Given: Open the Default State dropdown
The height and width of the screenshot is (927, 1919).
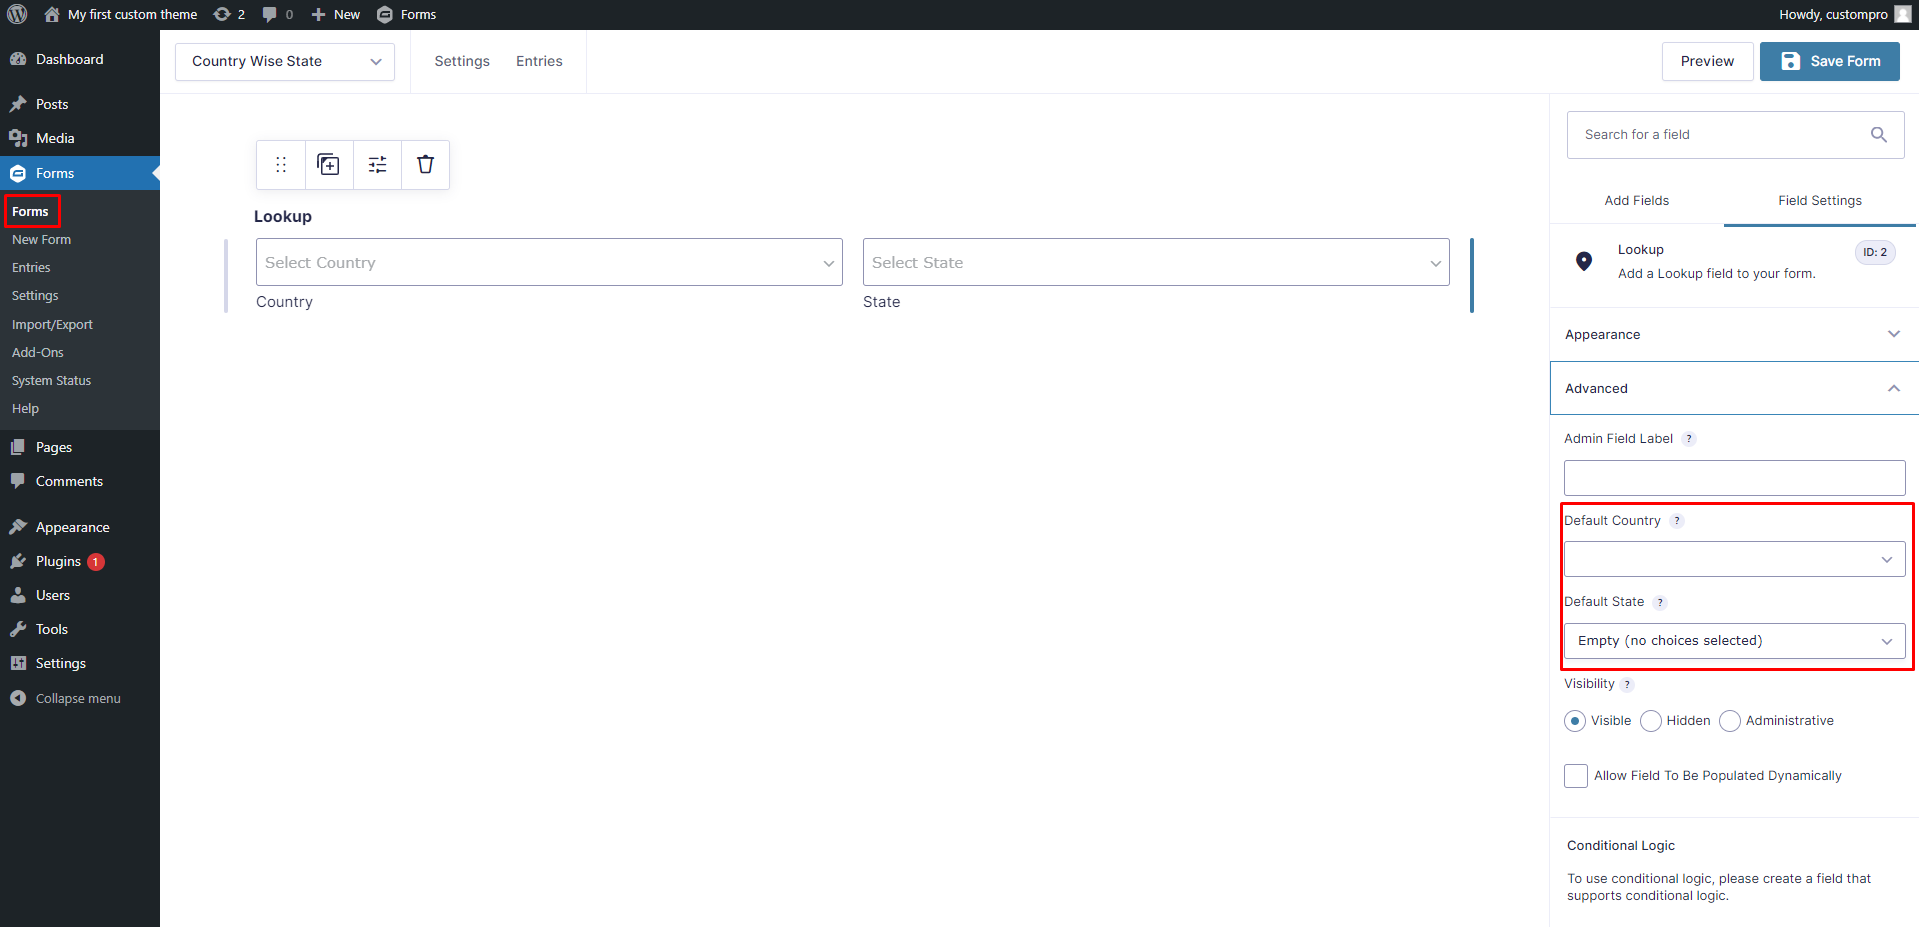Looking at the screenshot, I should (1734, 641).
